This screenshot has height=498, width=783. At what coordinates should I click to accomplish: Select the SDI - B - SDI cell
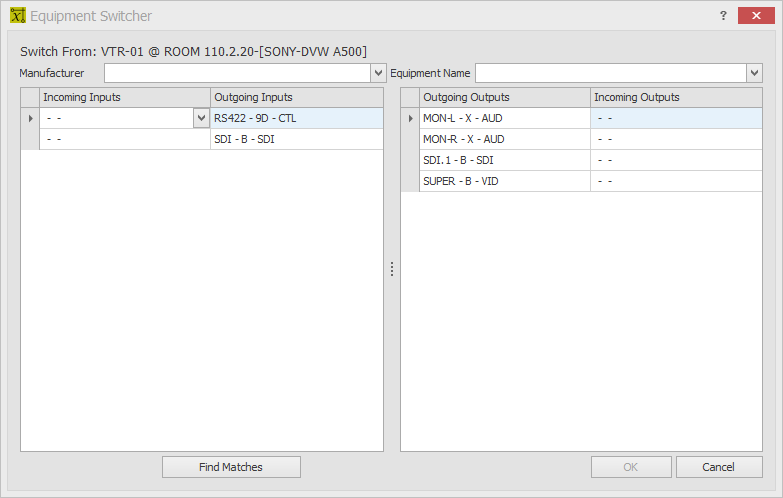click(x=297, y=139)
